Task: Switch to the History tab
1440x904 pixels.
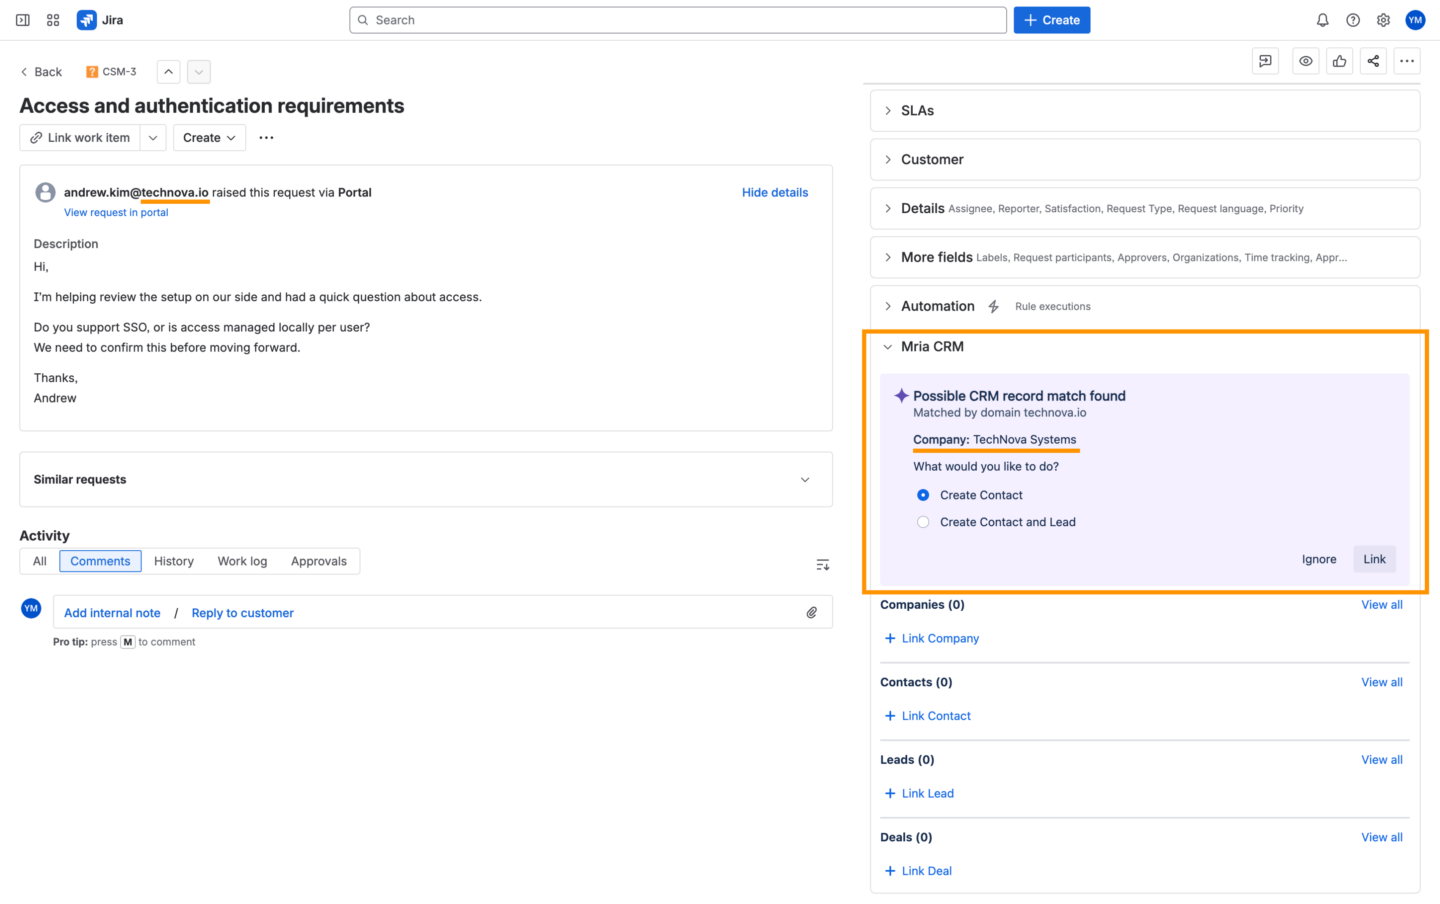Action: coord(173,561)
